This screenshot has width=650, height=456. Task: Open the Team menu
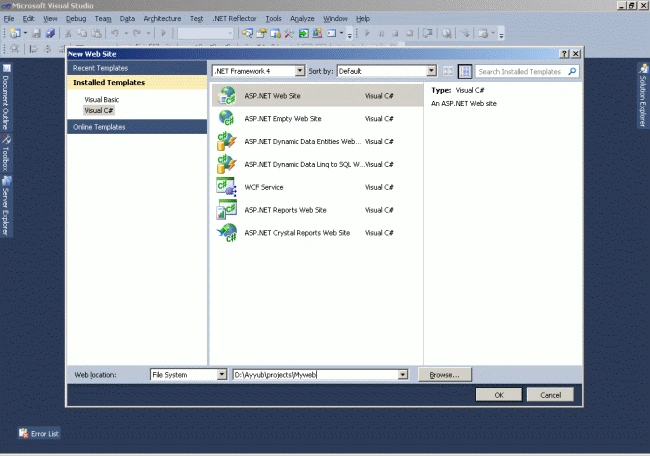point(103,19)
